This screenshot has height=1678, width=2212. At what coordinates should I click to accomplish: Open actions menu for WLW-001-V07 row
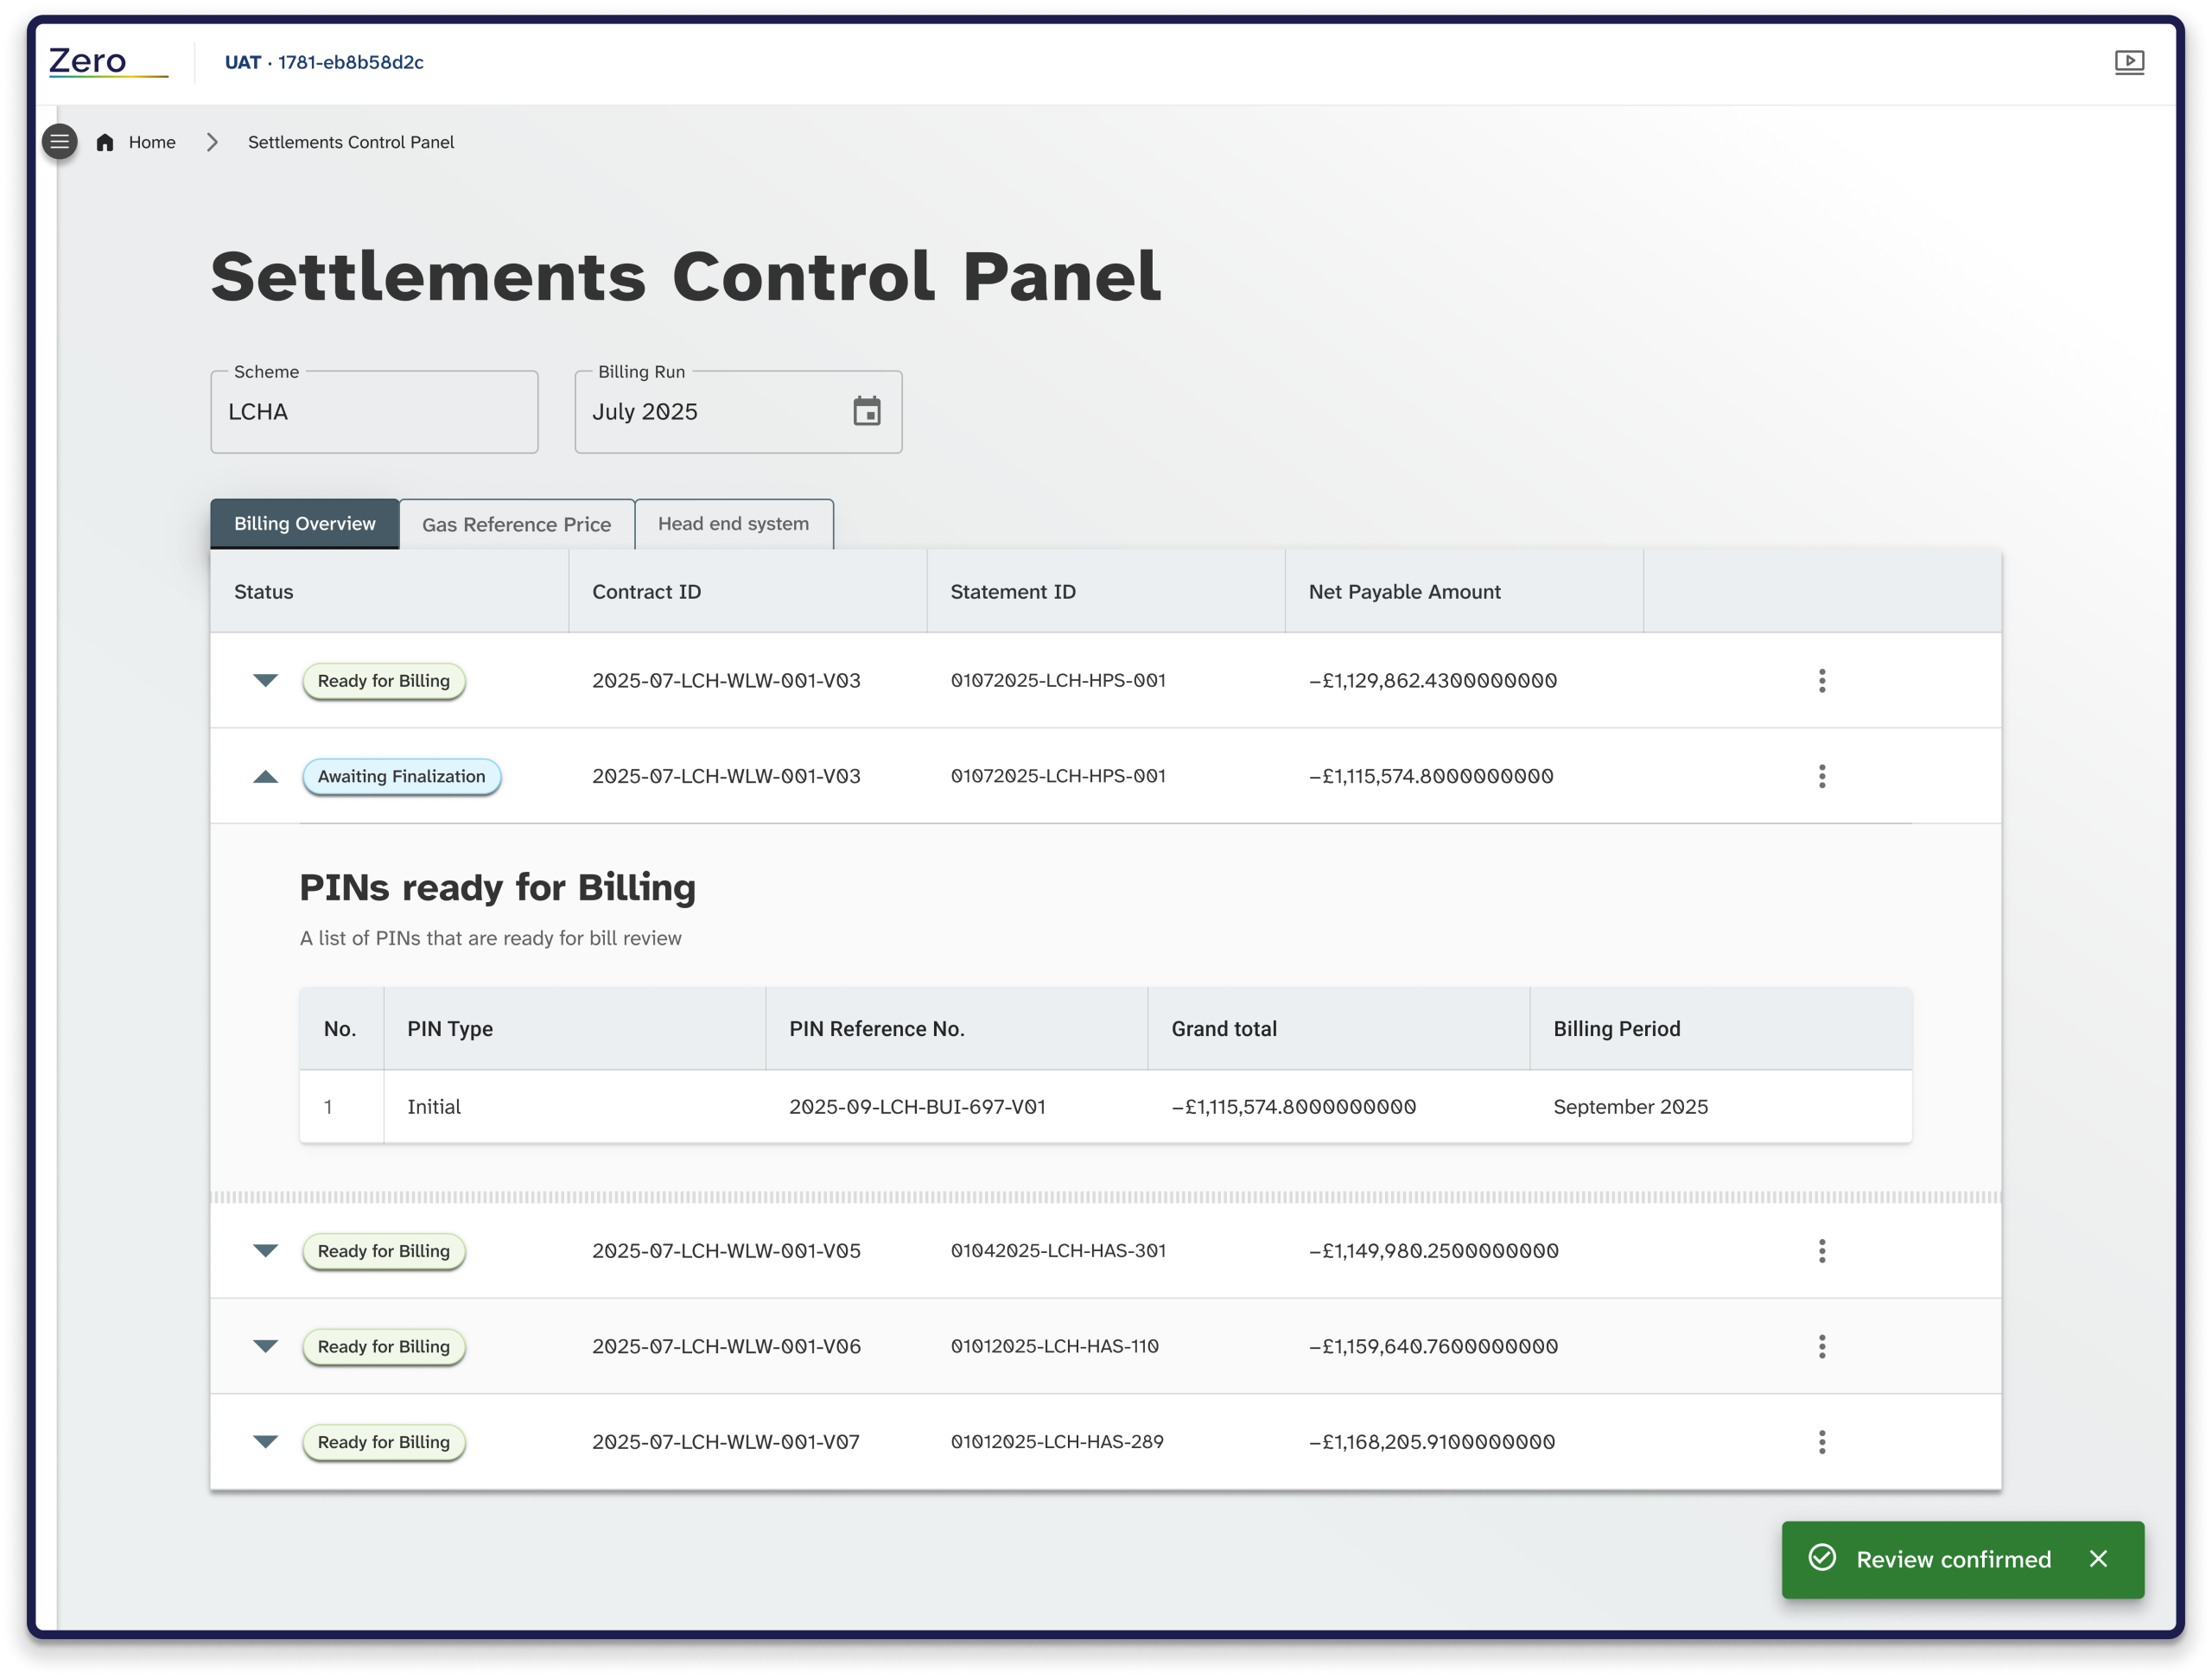tap(1821, 1442)
